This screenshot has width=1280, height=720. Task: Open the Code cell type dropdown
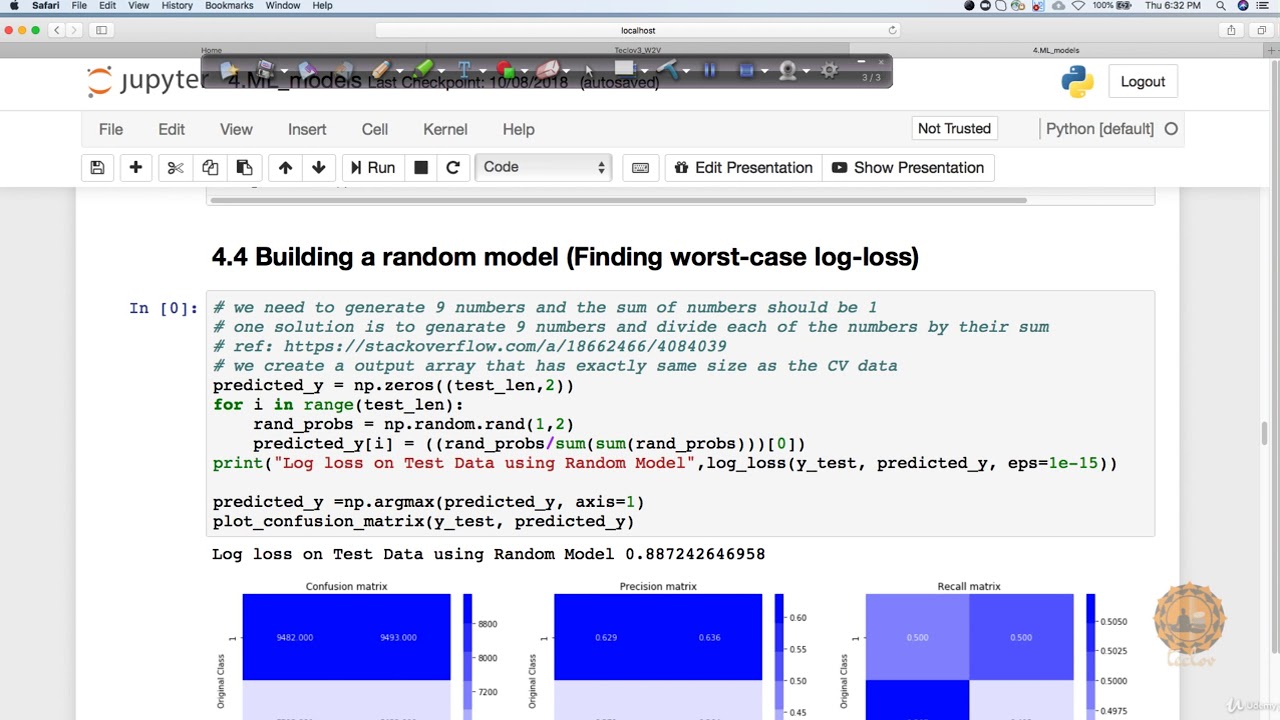[543, 167]
